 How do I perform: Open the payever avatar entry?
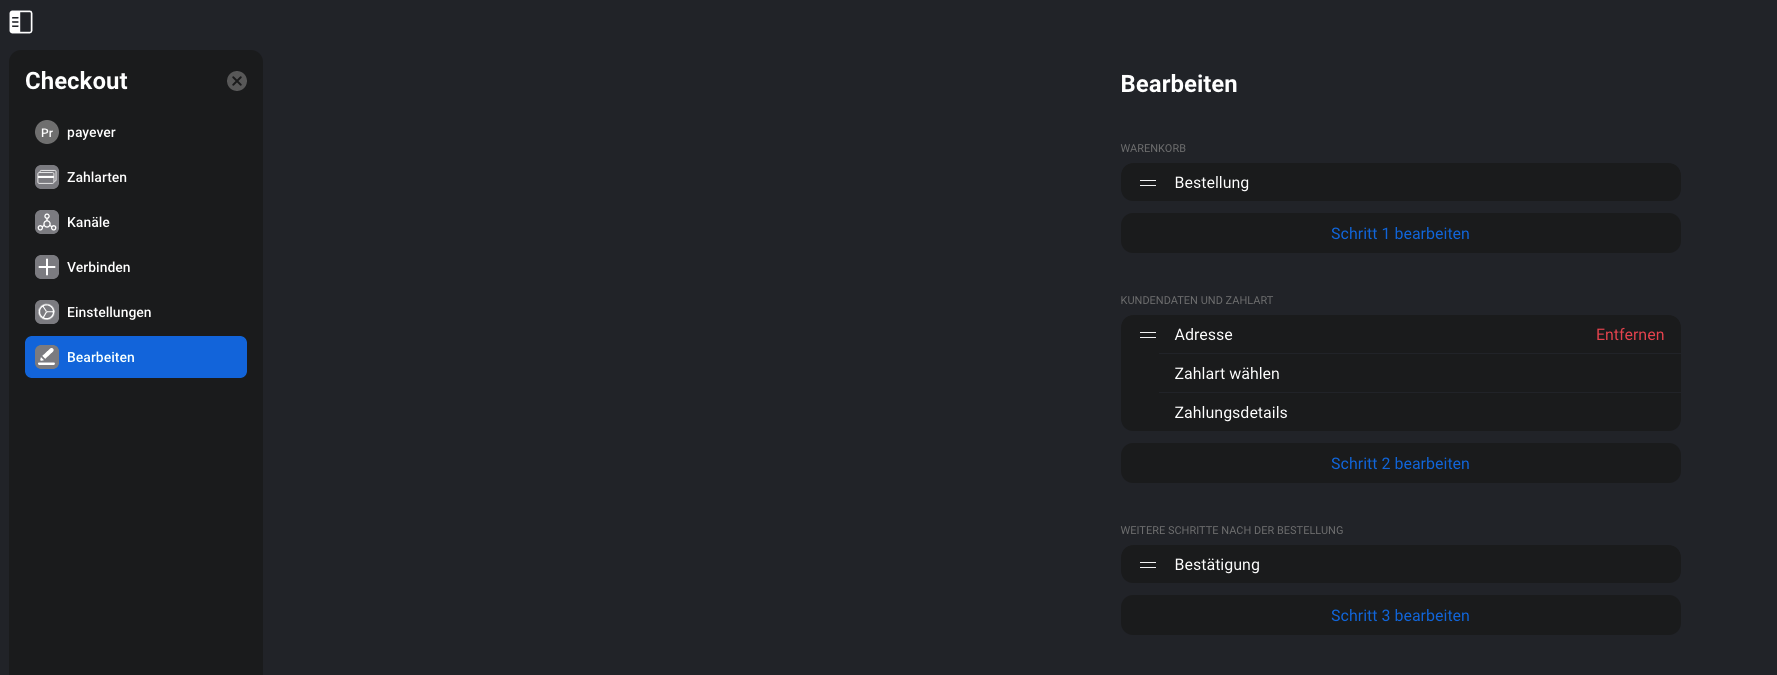pyautogui.click(x=47, y=132)
